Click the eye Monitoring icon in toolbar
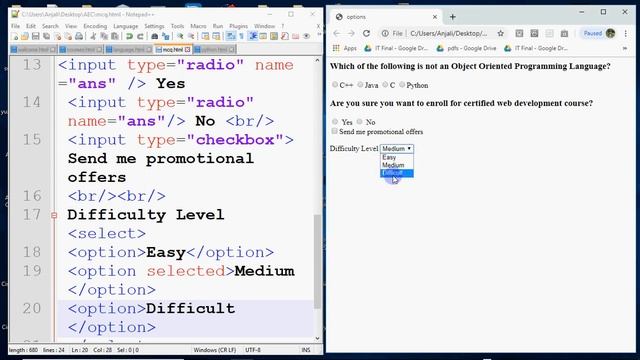This screenshot has width=640, height=360. (307, 37)
